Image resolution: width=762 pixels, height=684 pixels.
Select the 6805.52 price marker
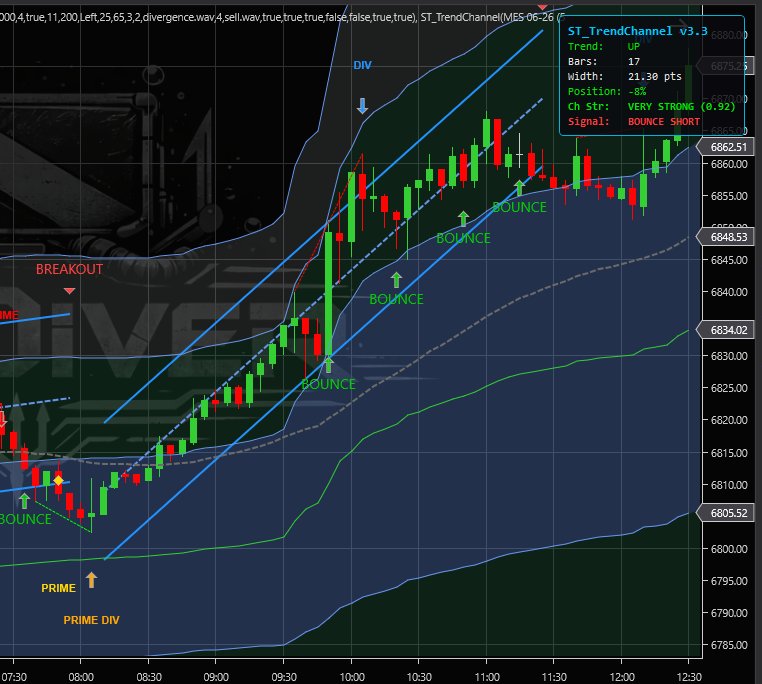click(x=725, y=513)
